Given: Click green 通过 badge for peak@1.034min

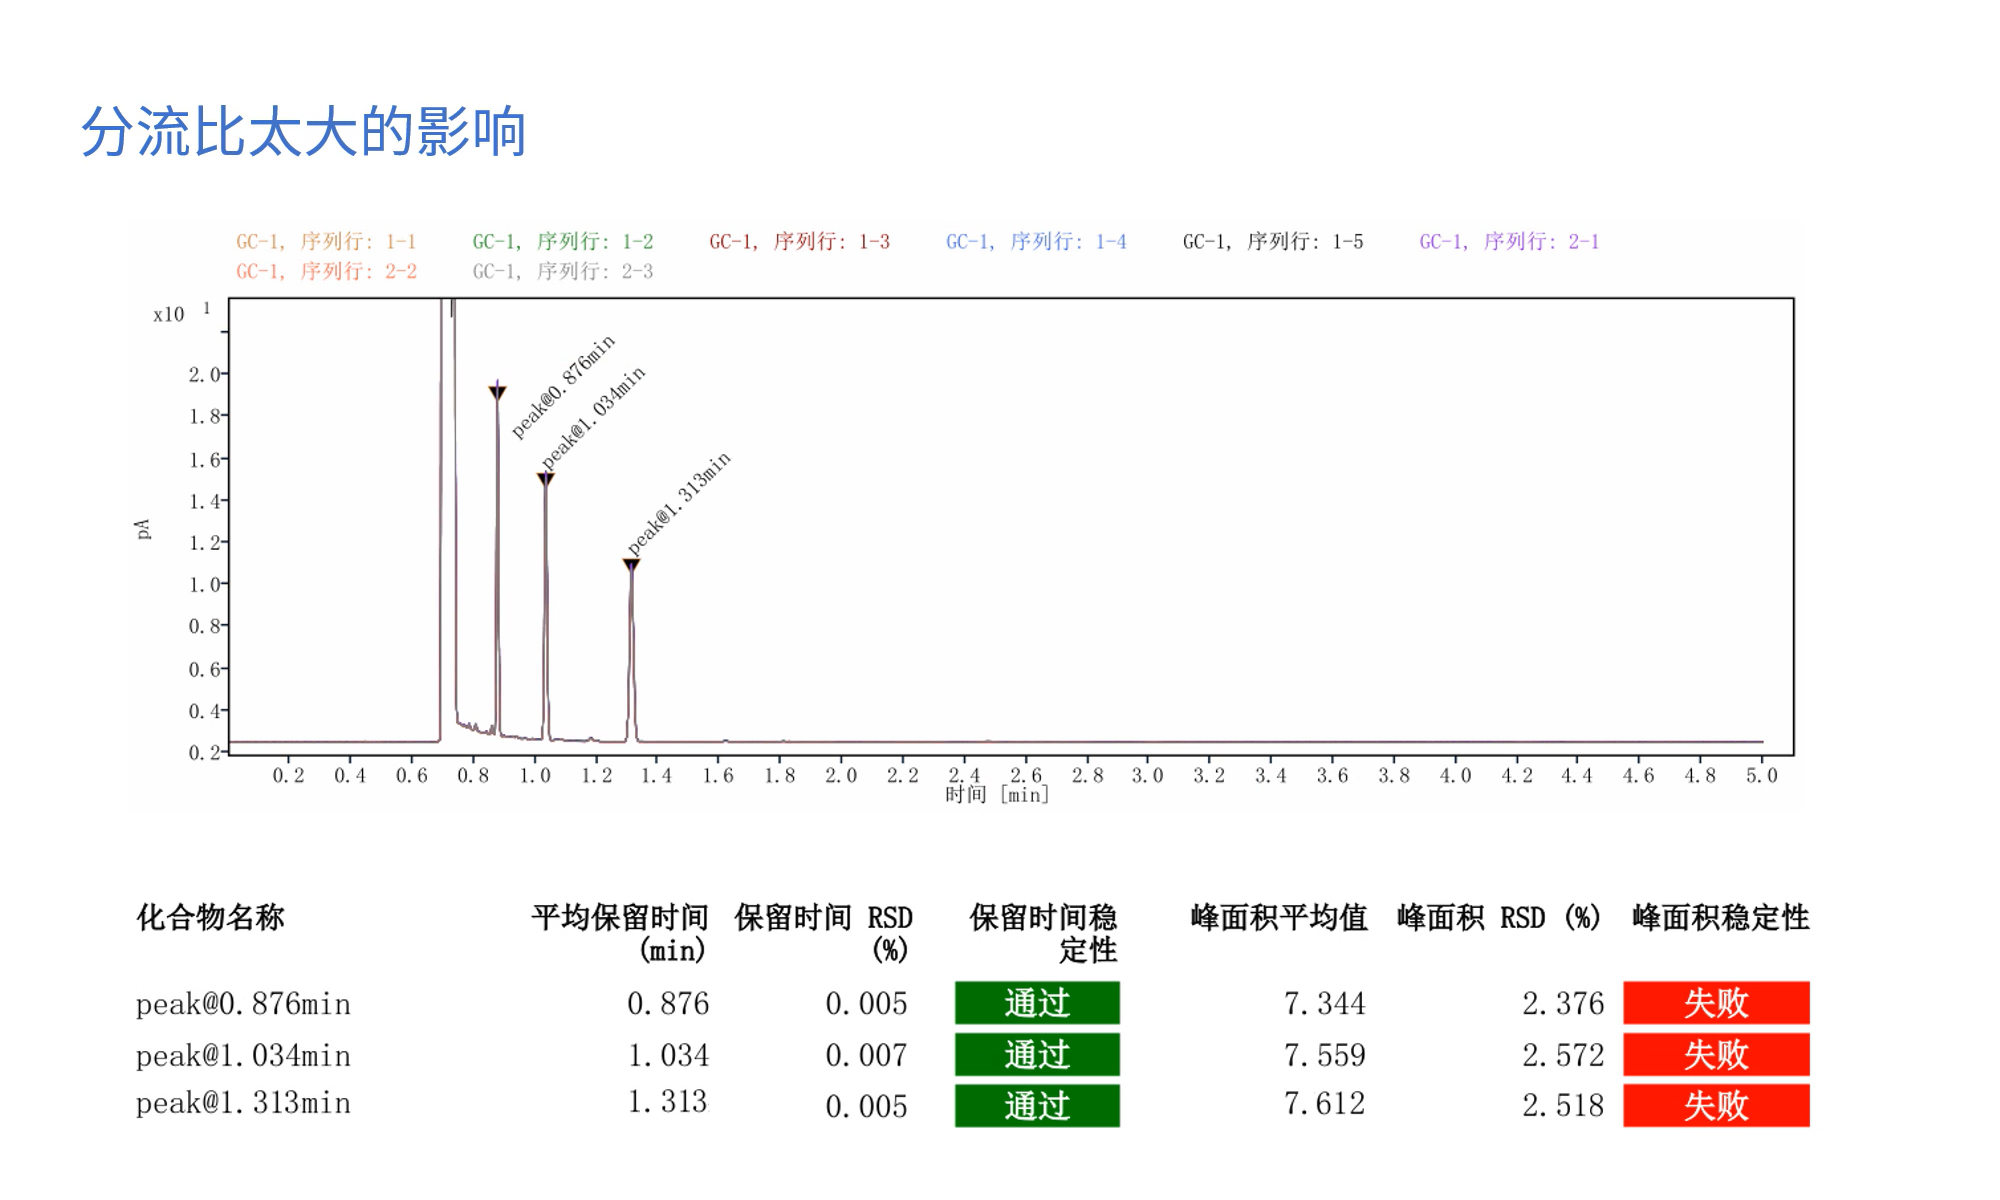Looking at the screenshot, I should pos(1037,1055).
